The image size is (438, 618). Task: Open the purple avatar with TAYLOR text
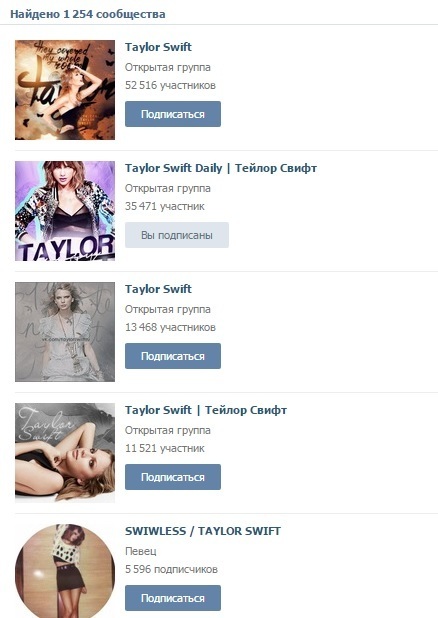click(65, 211)
